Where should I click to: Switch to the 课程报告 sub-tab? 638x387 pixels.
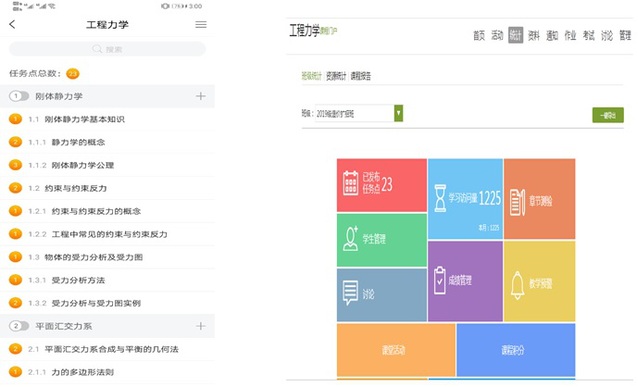[x=361, y=76]
